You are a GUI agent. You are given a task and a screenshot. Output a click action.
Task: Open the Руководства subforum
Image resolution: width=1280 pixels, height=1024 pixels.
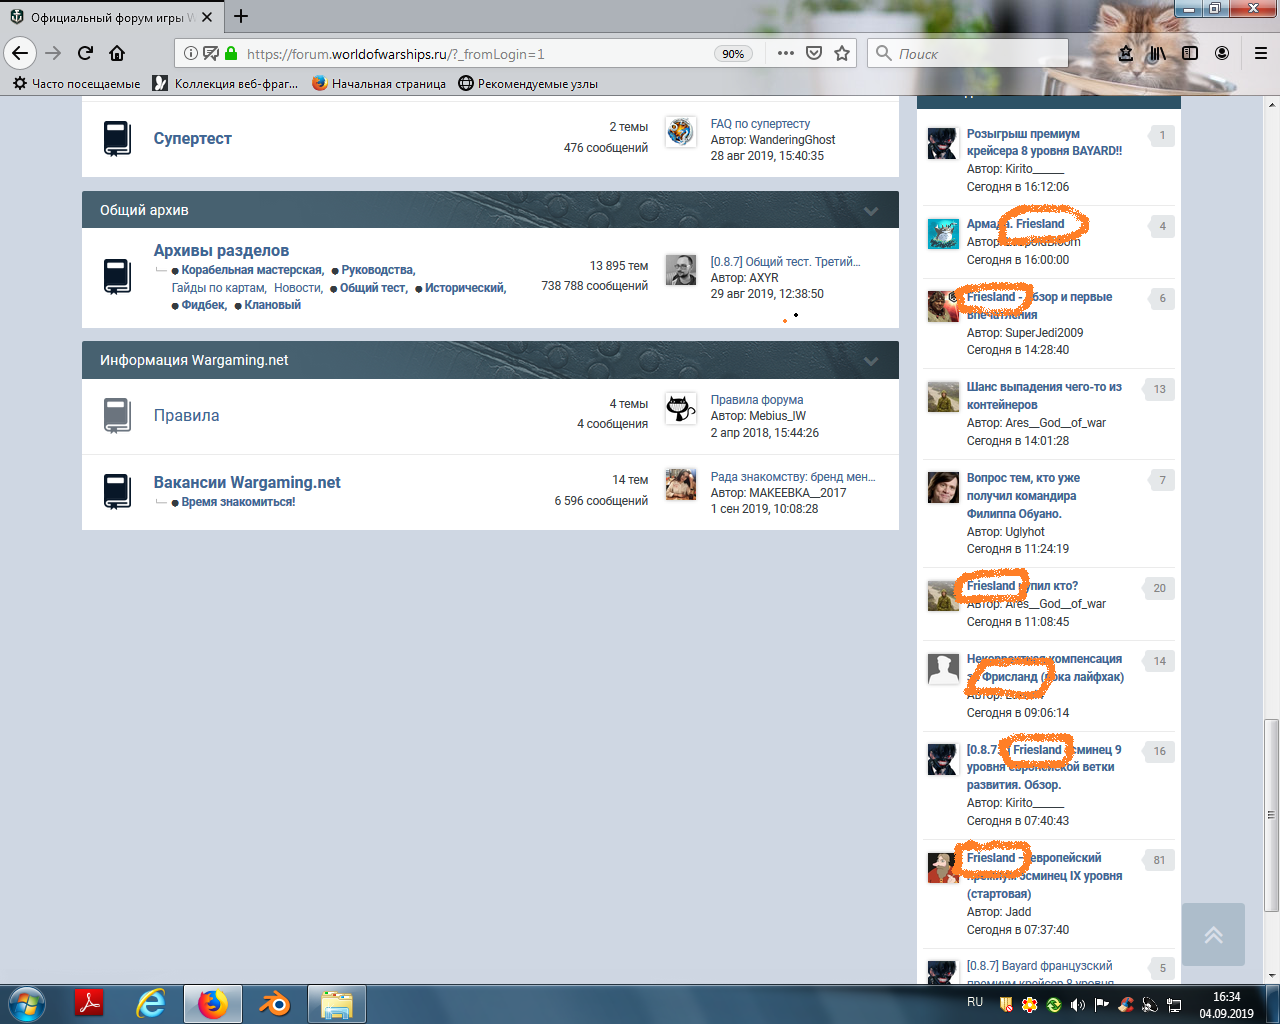378,270
